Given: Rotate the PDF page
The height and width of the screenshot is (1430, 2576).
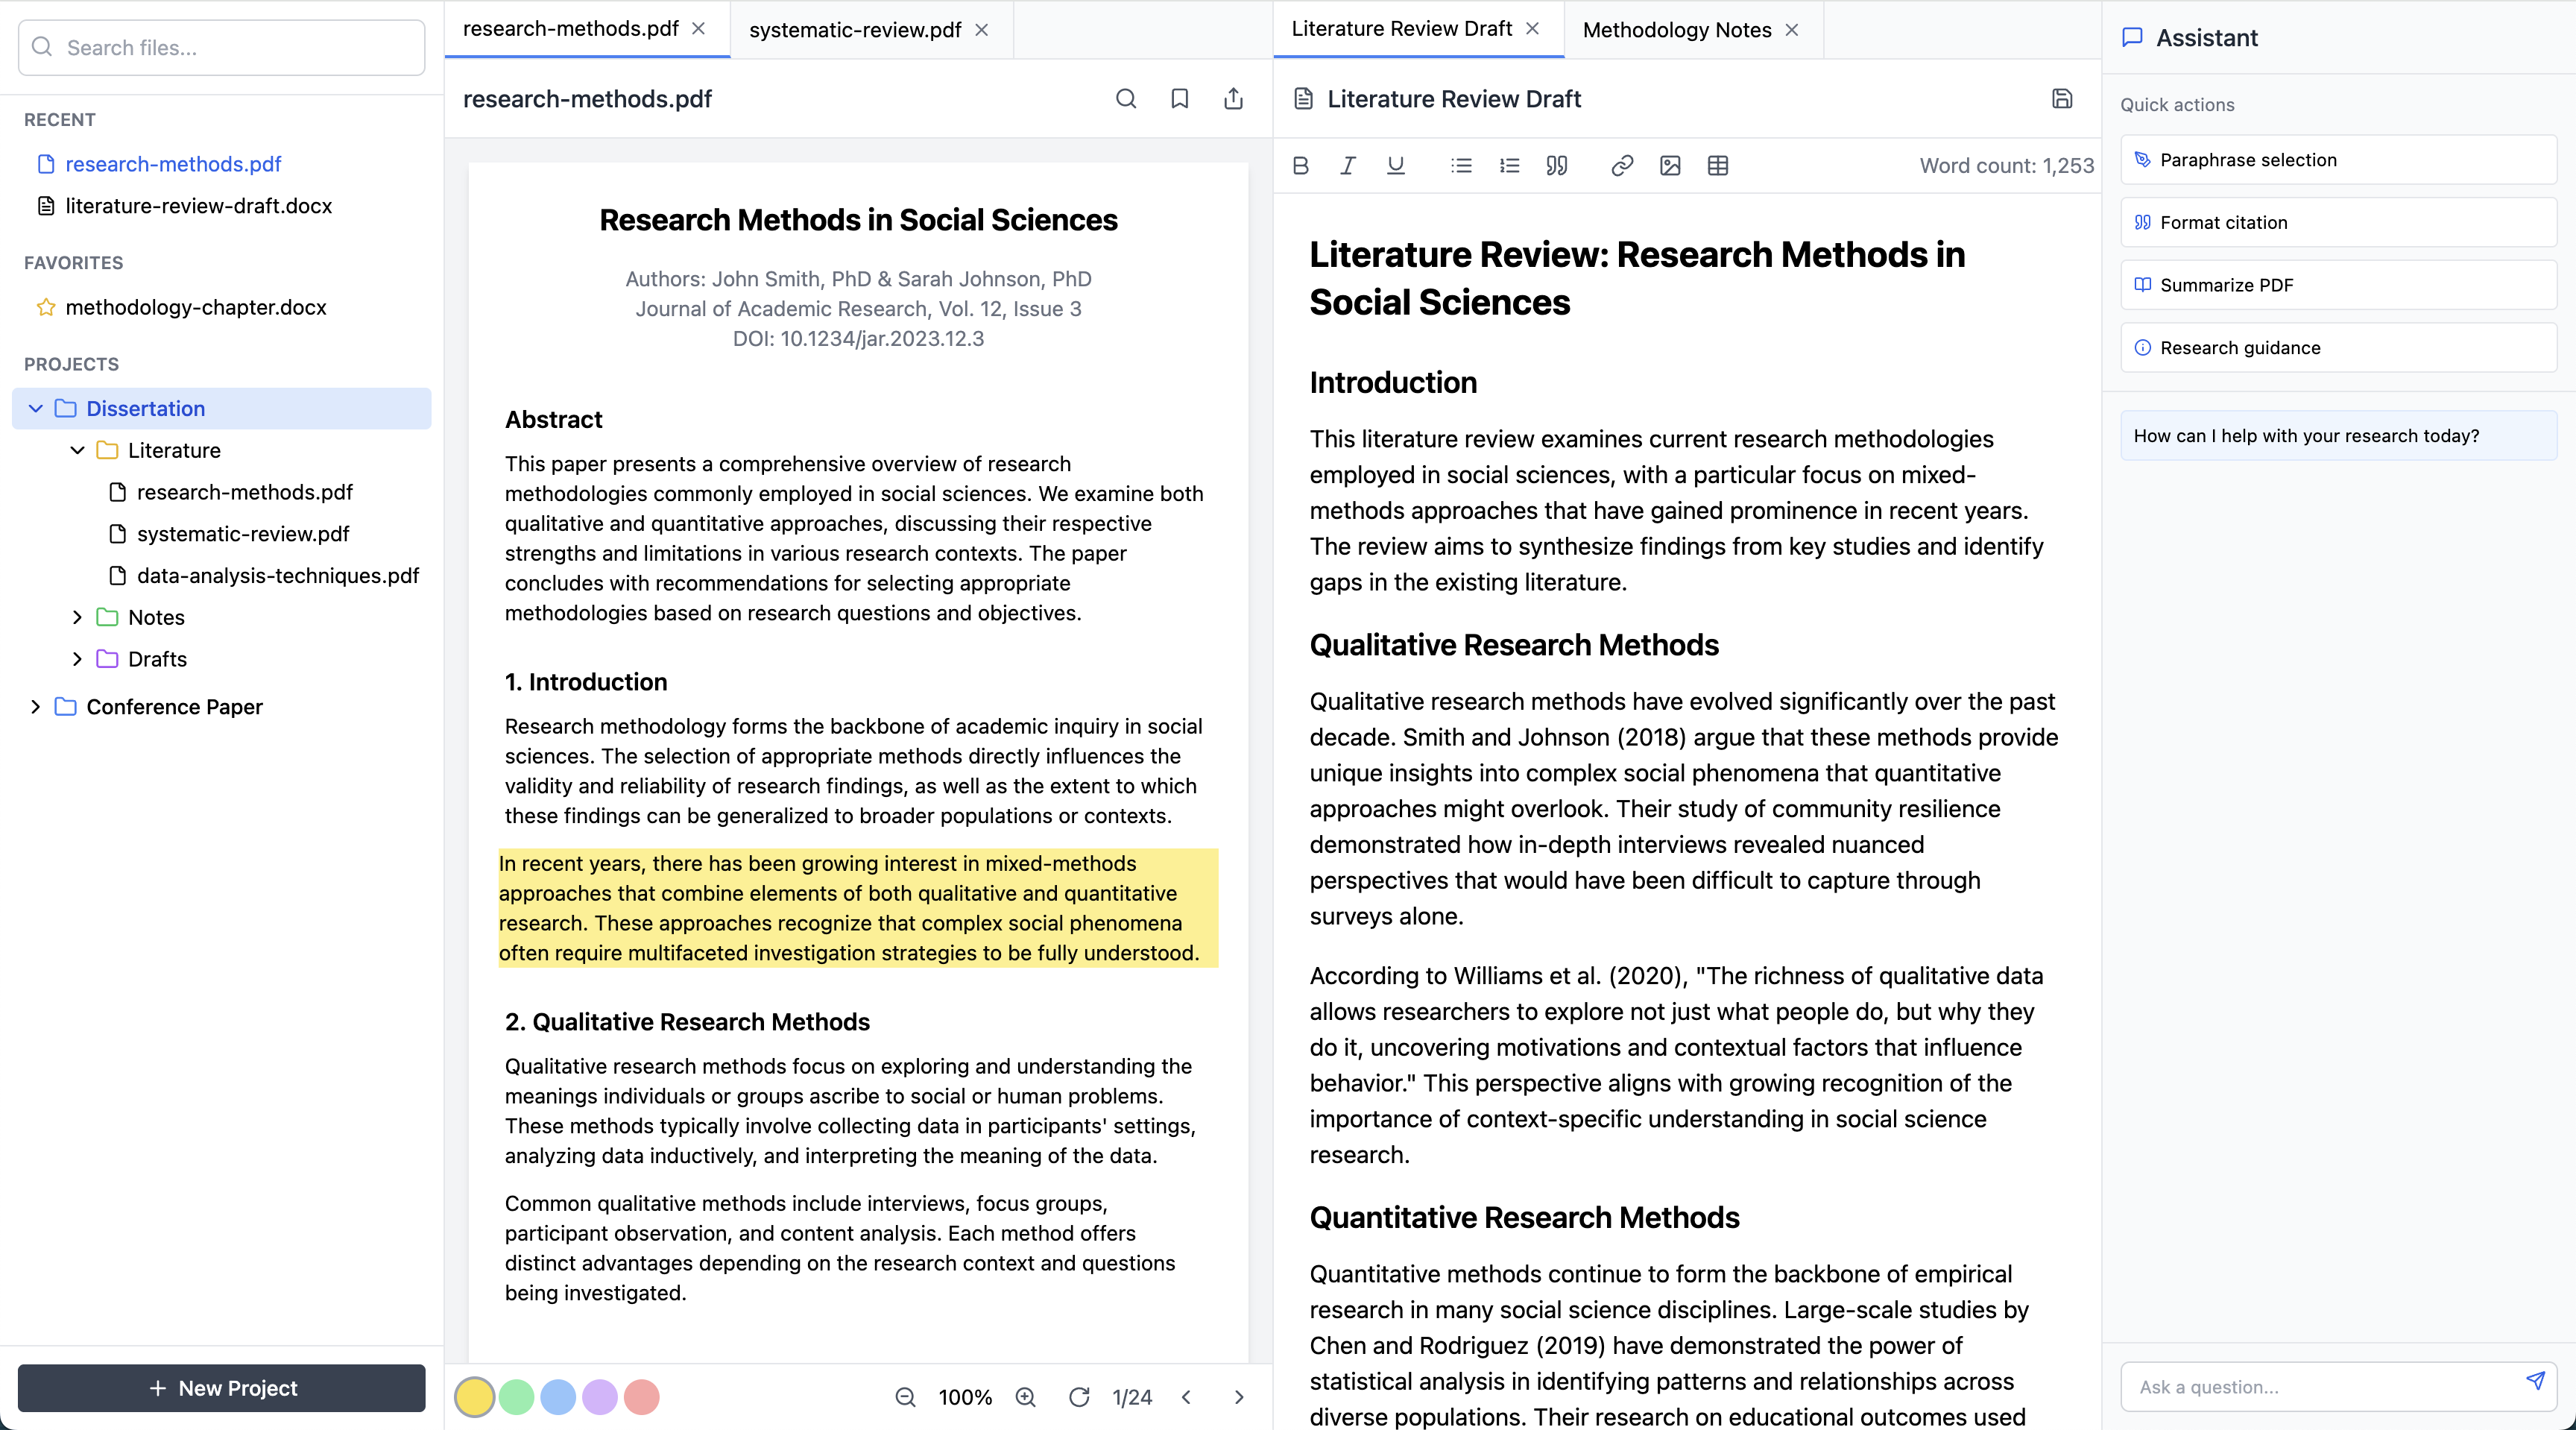Looking at the screenshot, I should point(1079,1397).
